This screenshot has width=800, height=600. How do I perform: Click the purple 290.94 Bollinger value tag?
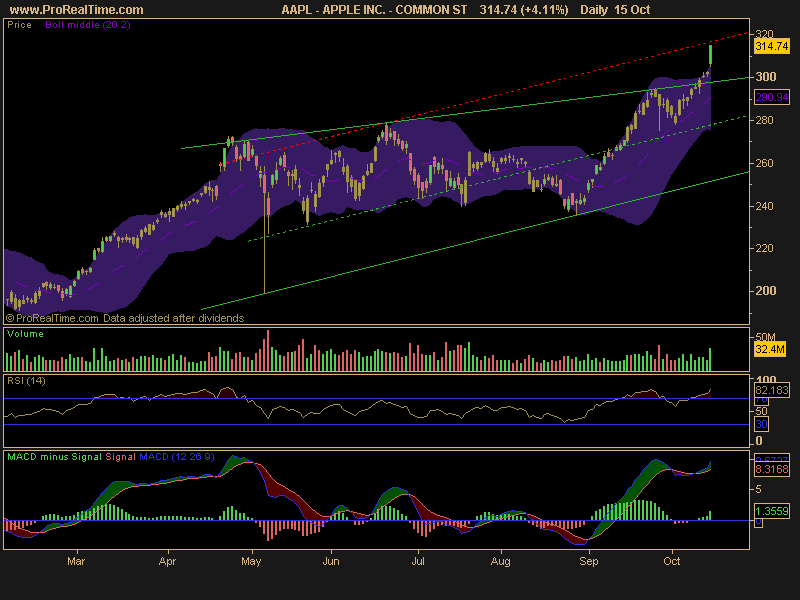(x=772, y=97)
